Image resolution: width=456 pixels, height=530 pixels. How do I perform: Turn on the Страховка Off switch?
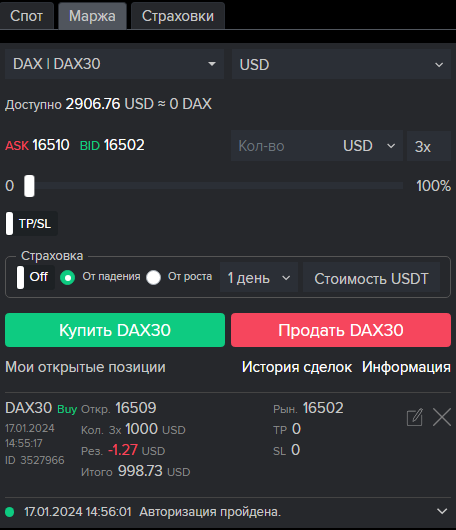35,277
